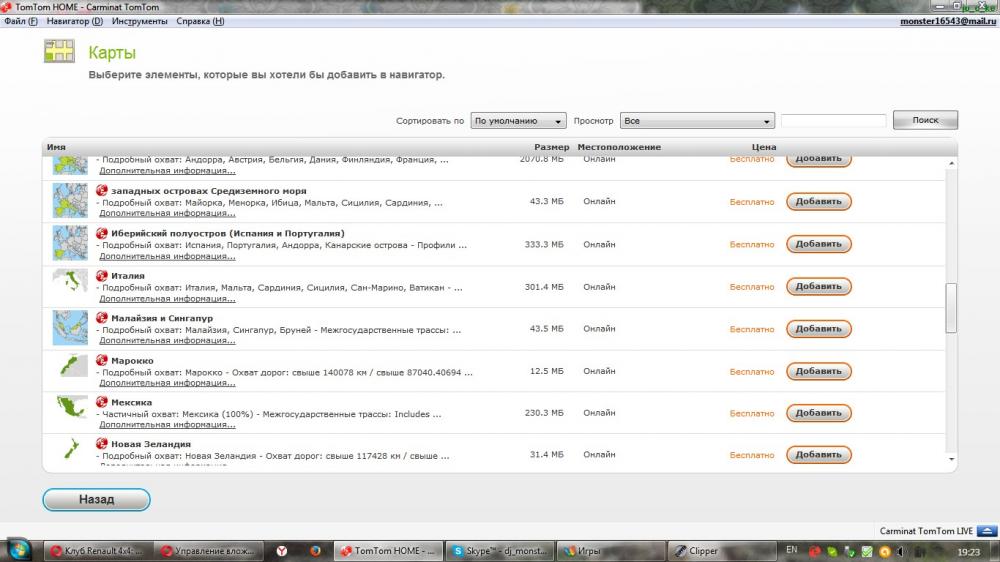Click Добавить for западных островах Средиземного моря
The width and height of the screenshot is (1000, 562).
[818, 201]
